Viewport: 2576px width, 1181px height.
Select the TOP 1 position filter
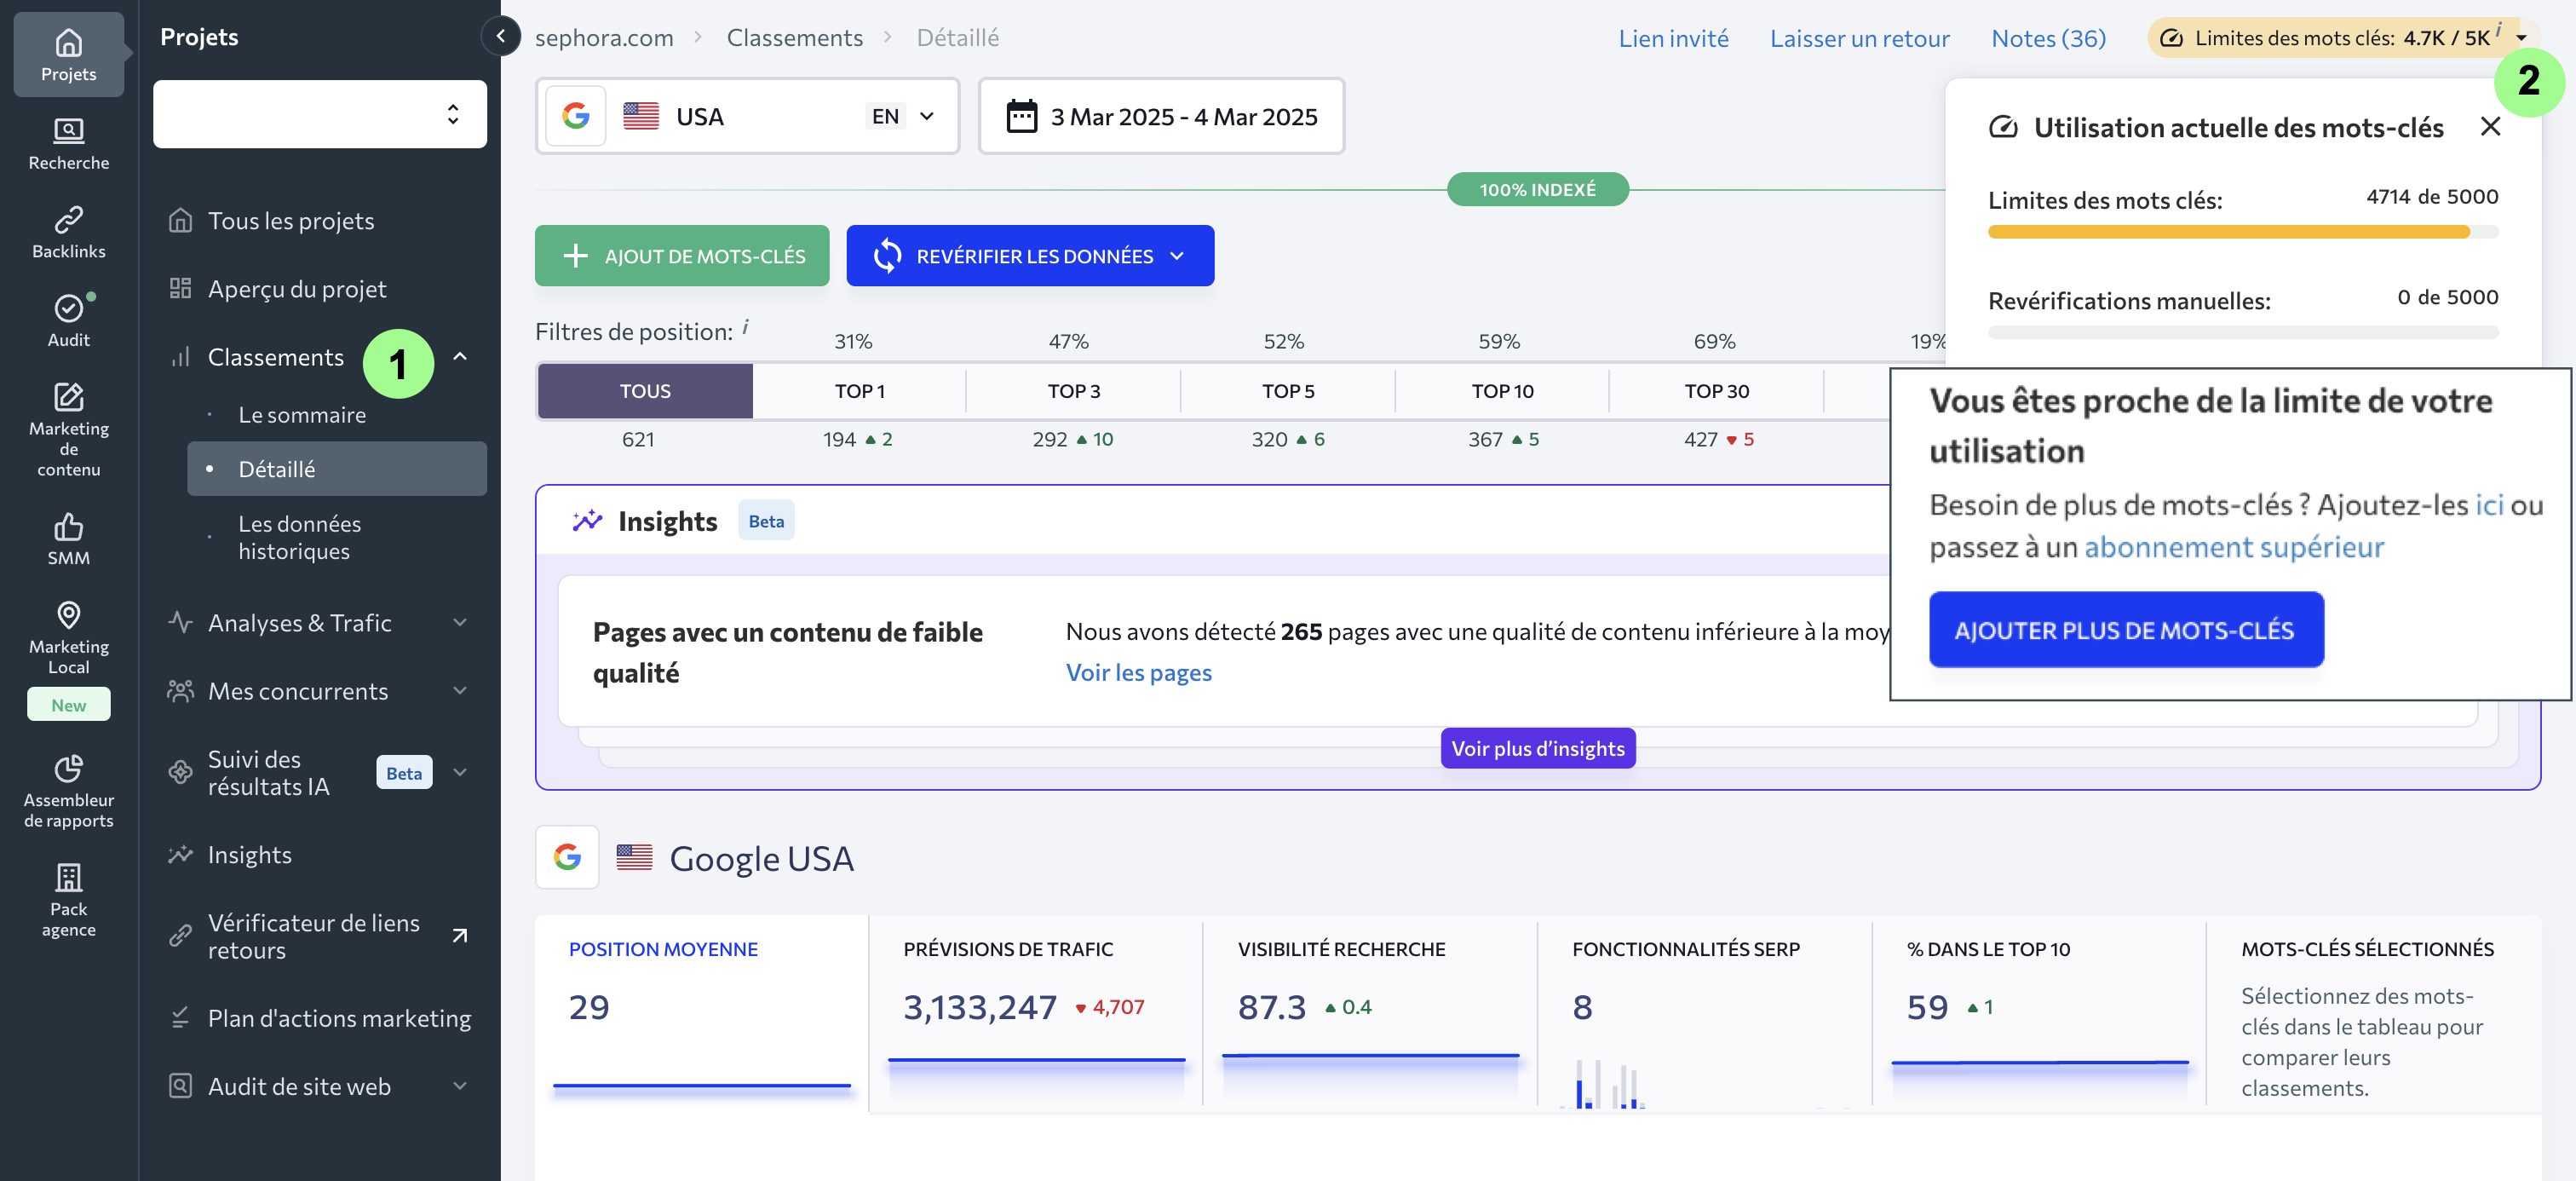[860, 391]
